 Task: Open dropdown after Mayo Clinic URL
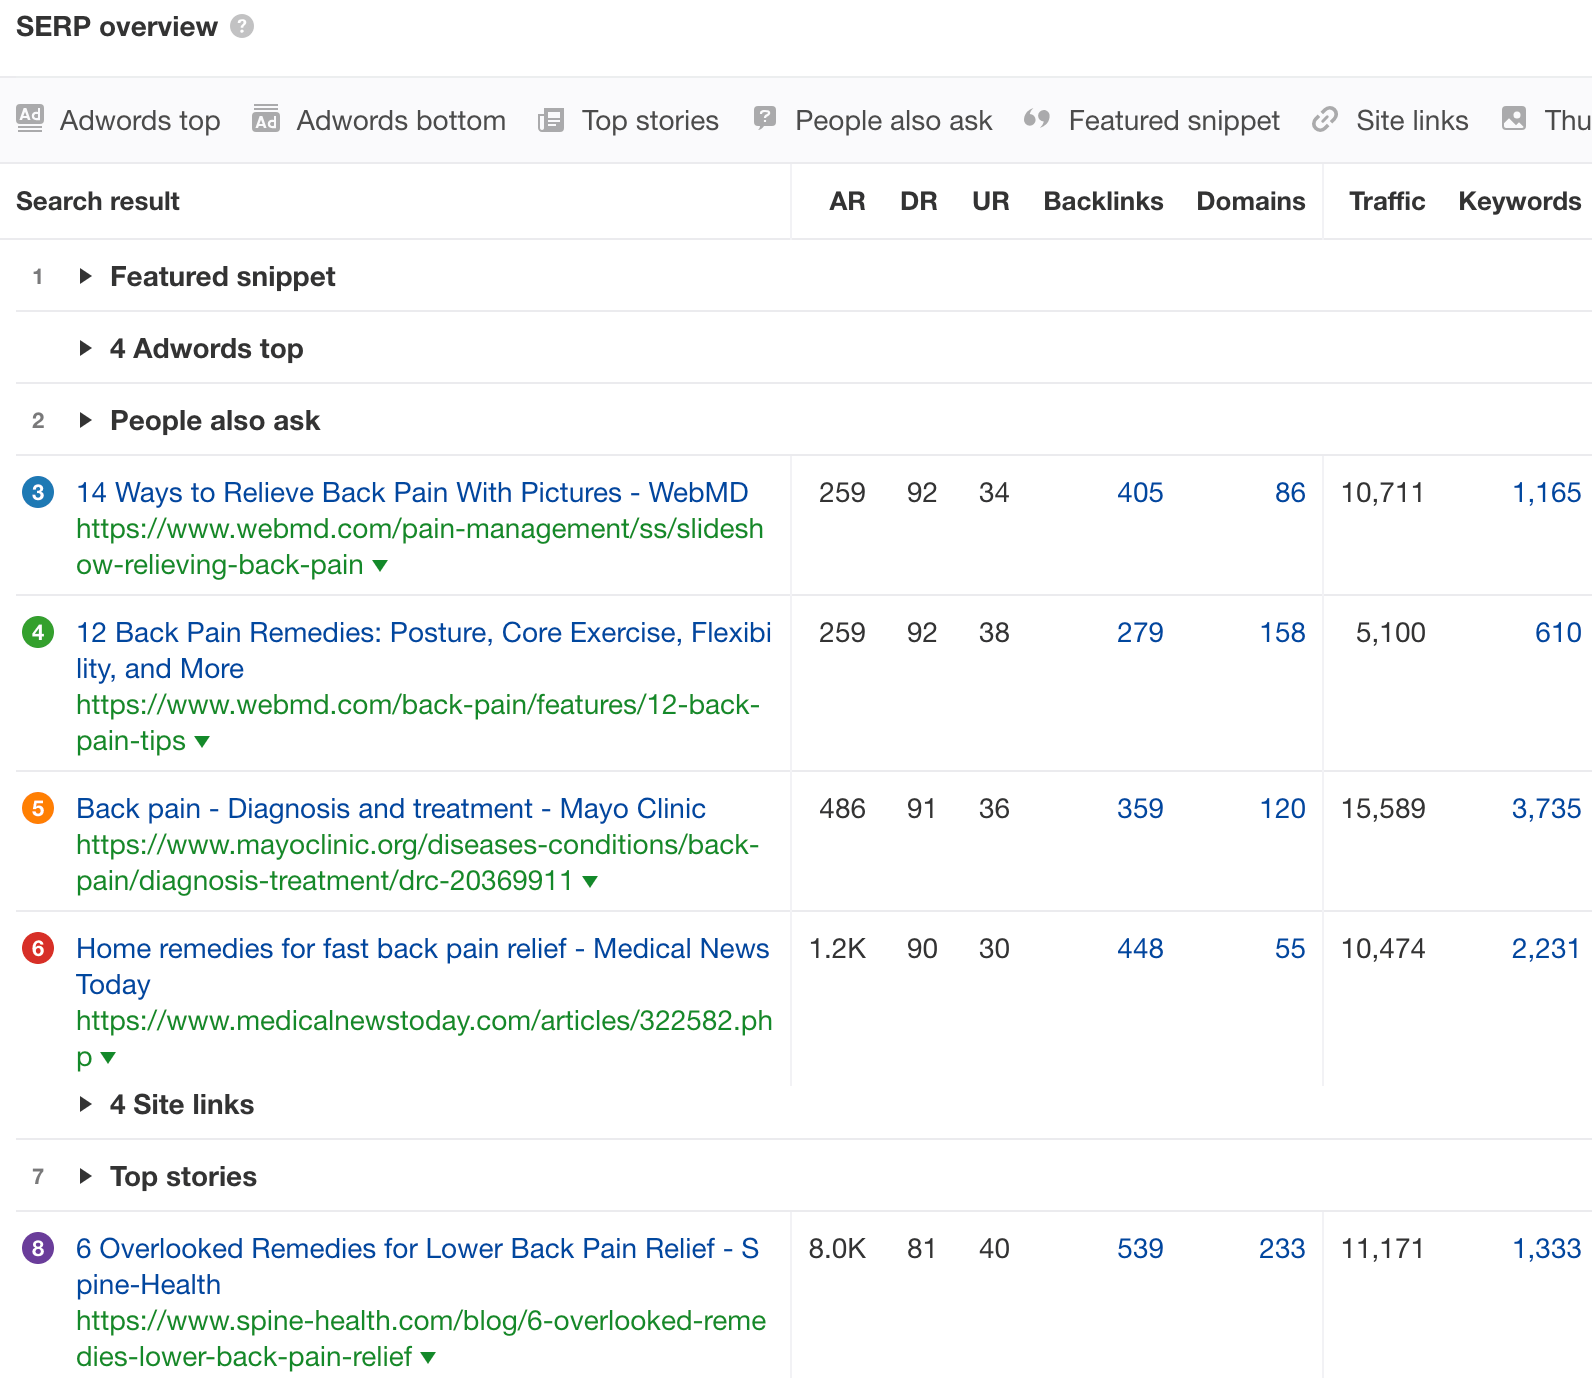(x=590, y=882)
